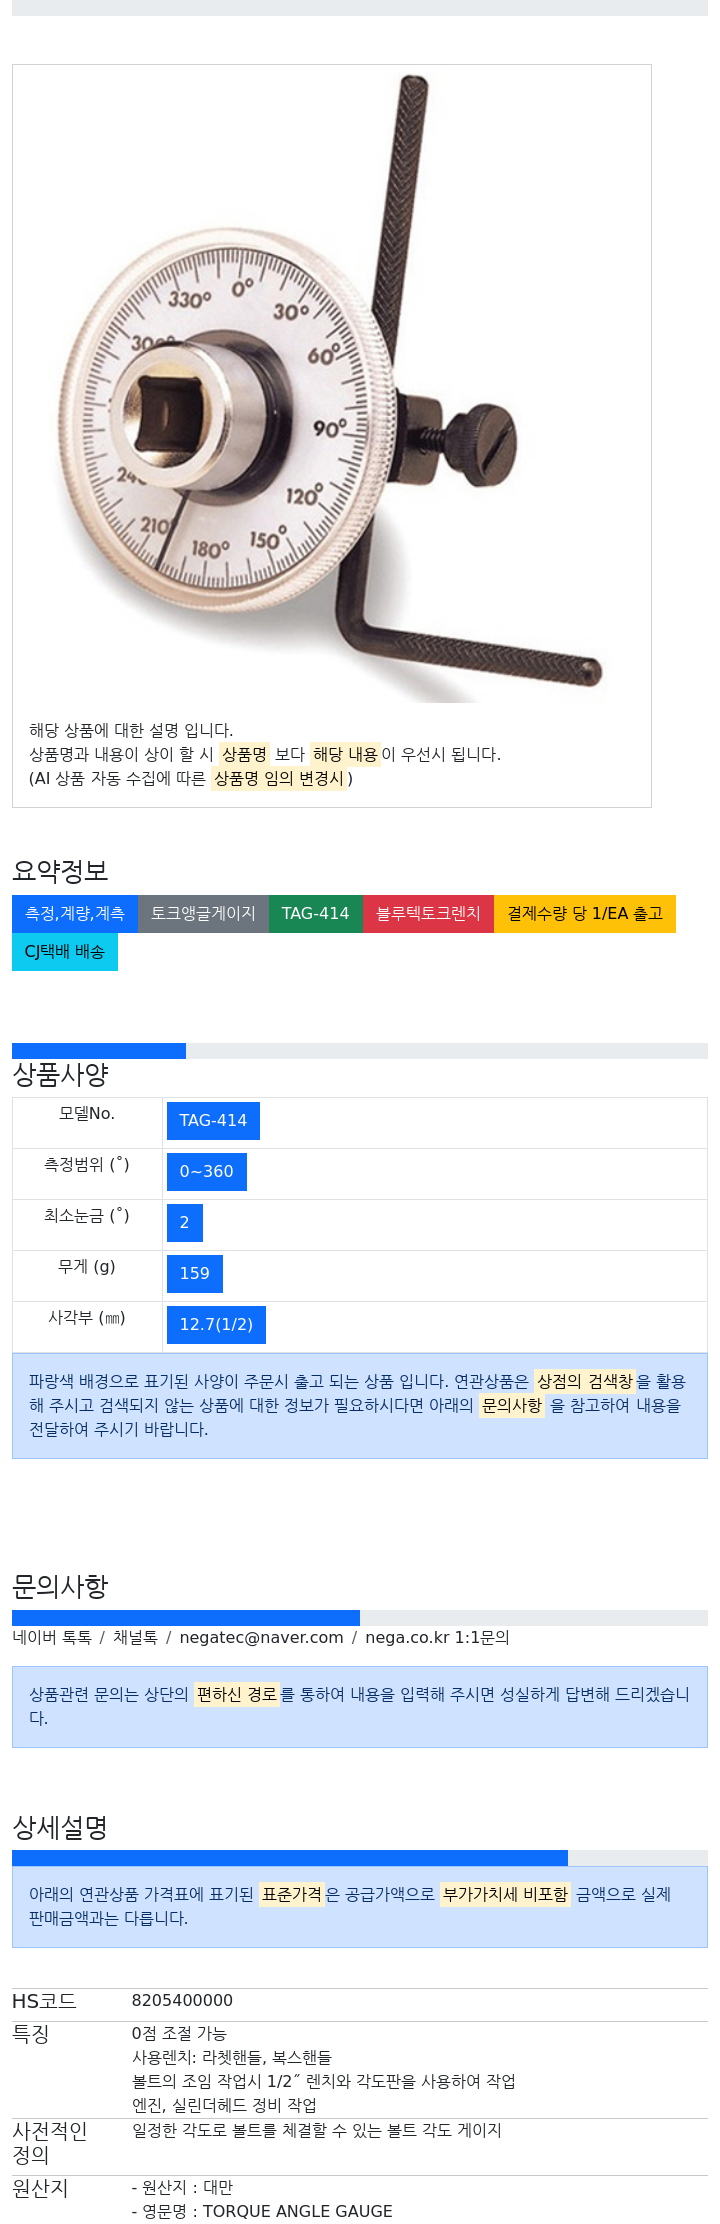
Task: Select the 159 weight spec button
Action: (x=195, y=1274)
